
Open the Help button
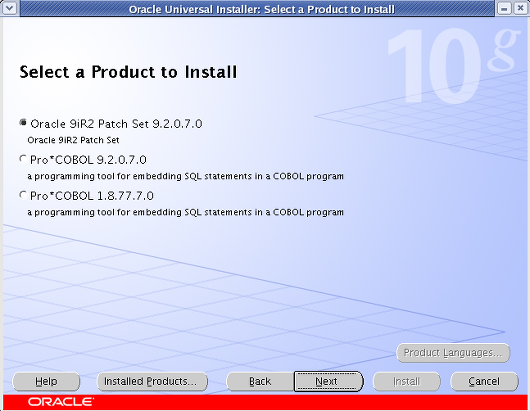pos(46,382)
